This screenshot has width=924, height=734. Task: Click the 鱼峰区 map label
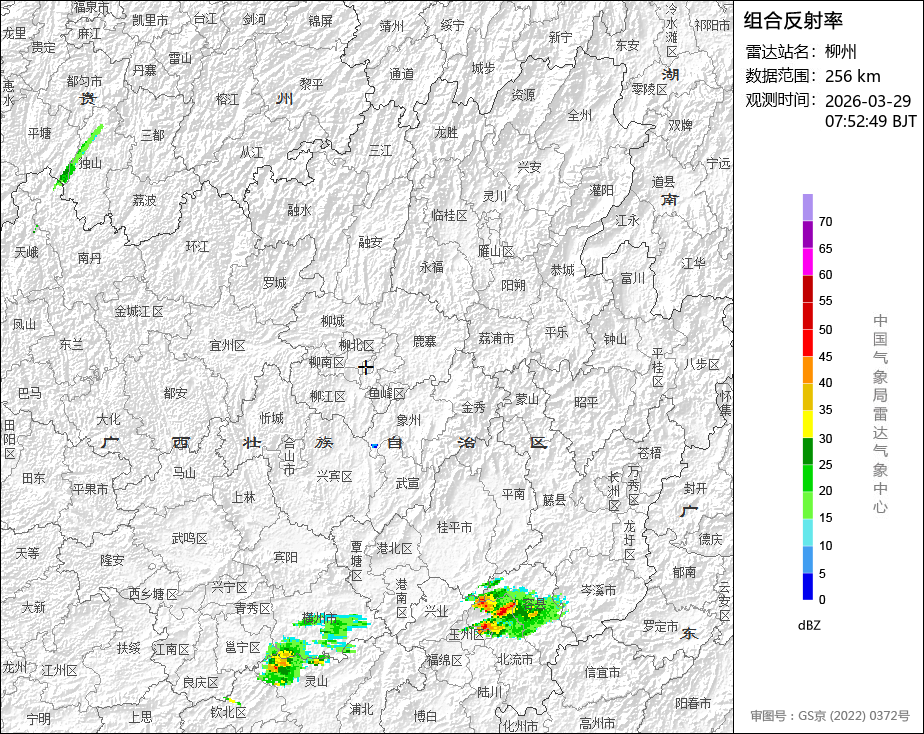(x=387, y=393)
